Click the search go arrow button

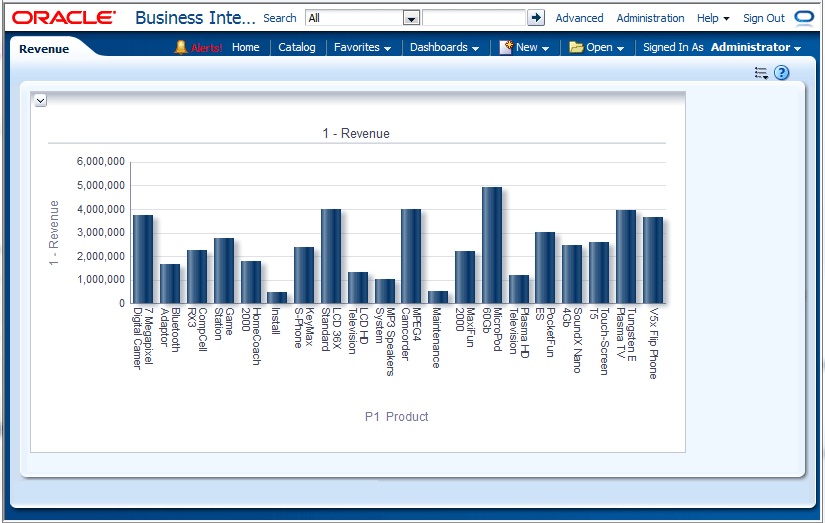pos(536,17)
